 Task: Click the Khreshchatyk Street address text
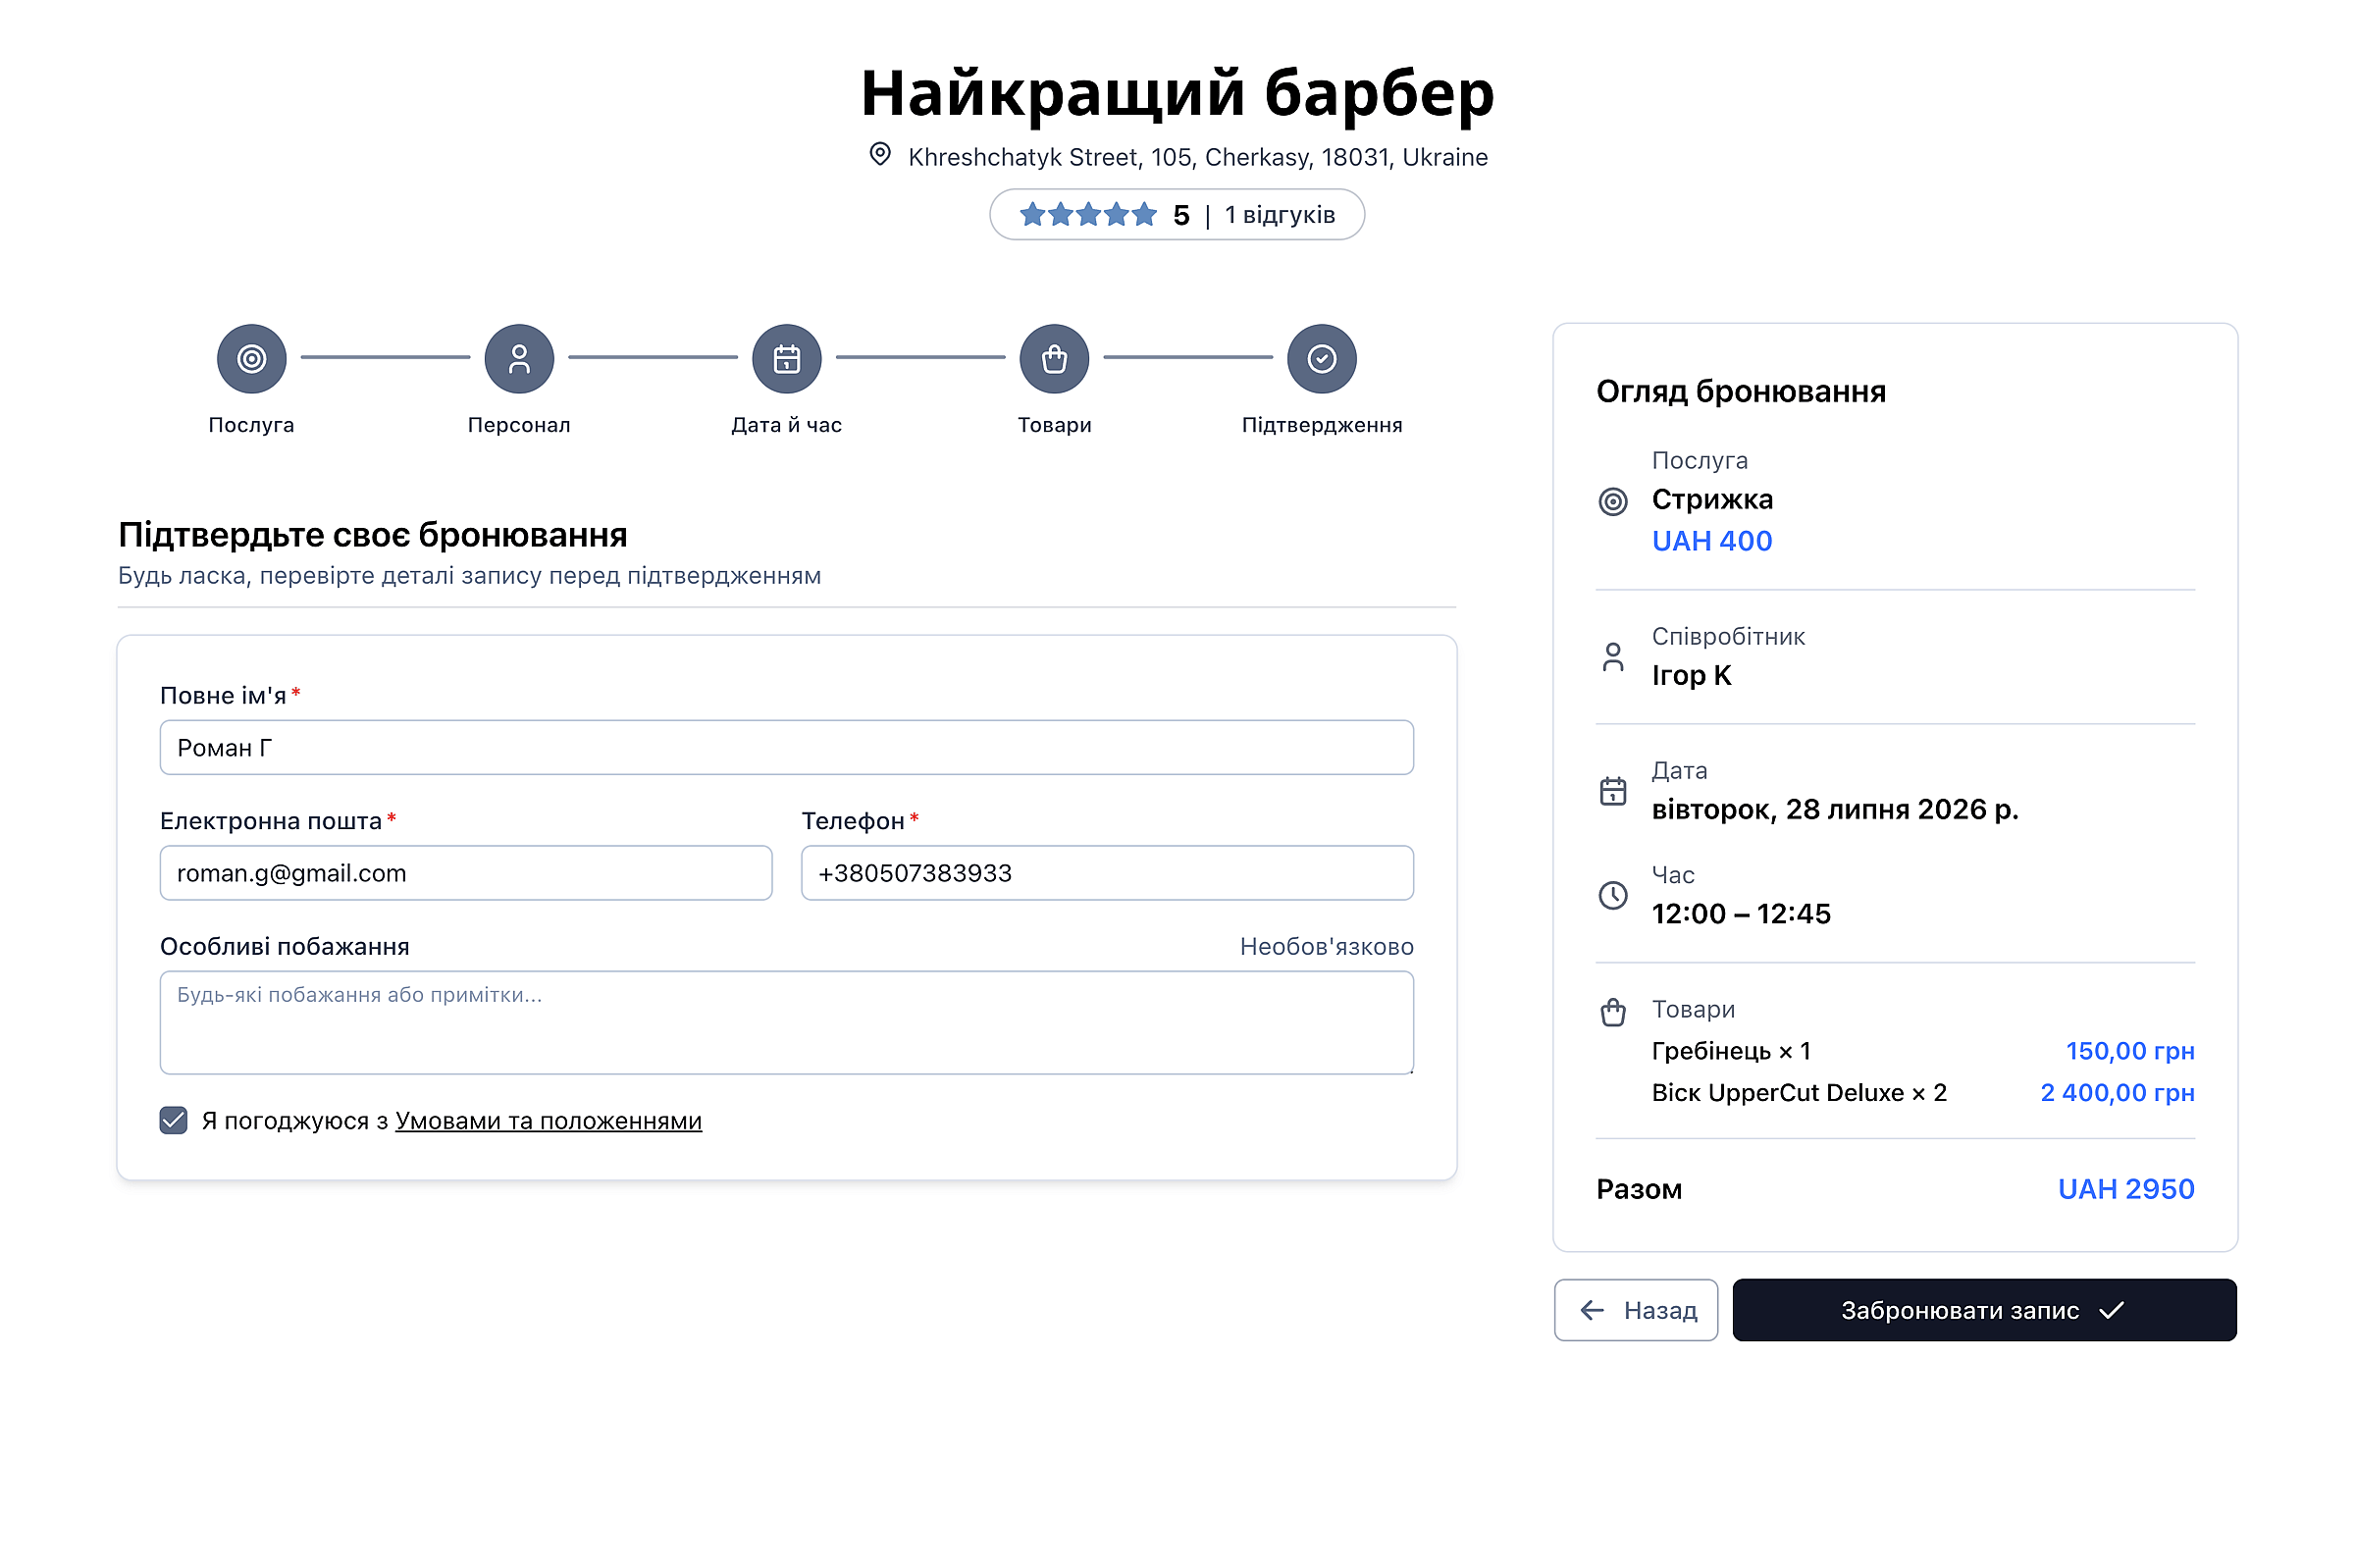pyautogui.click(x=1198, y=157)
